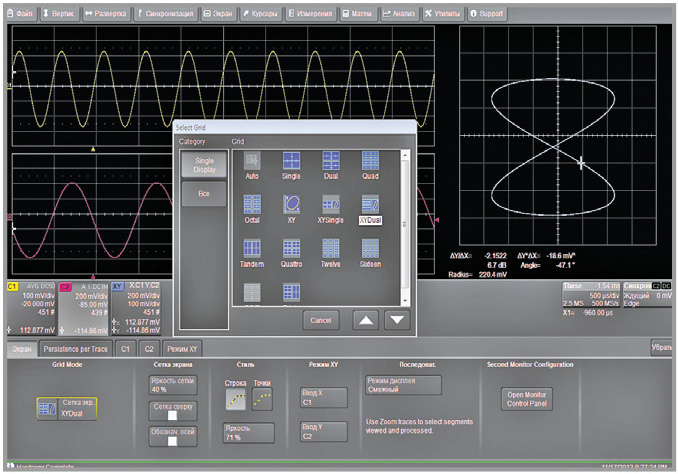This screenshot has width=678, height=474.
Task: Click Open Monitor Control Panel button
Action: (528, 398)
